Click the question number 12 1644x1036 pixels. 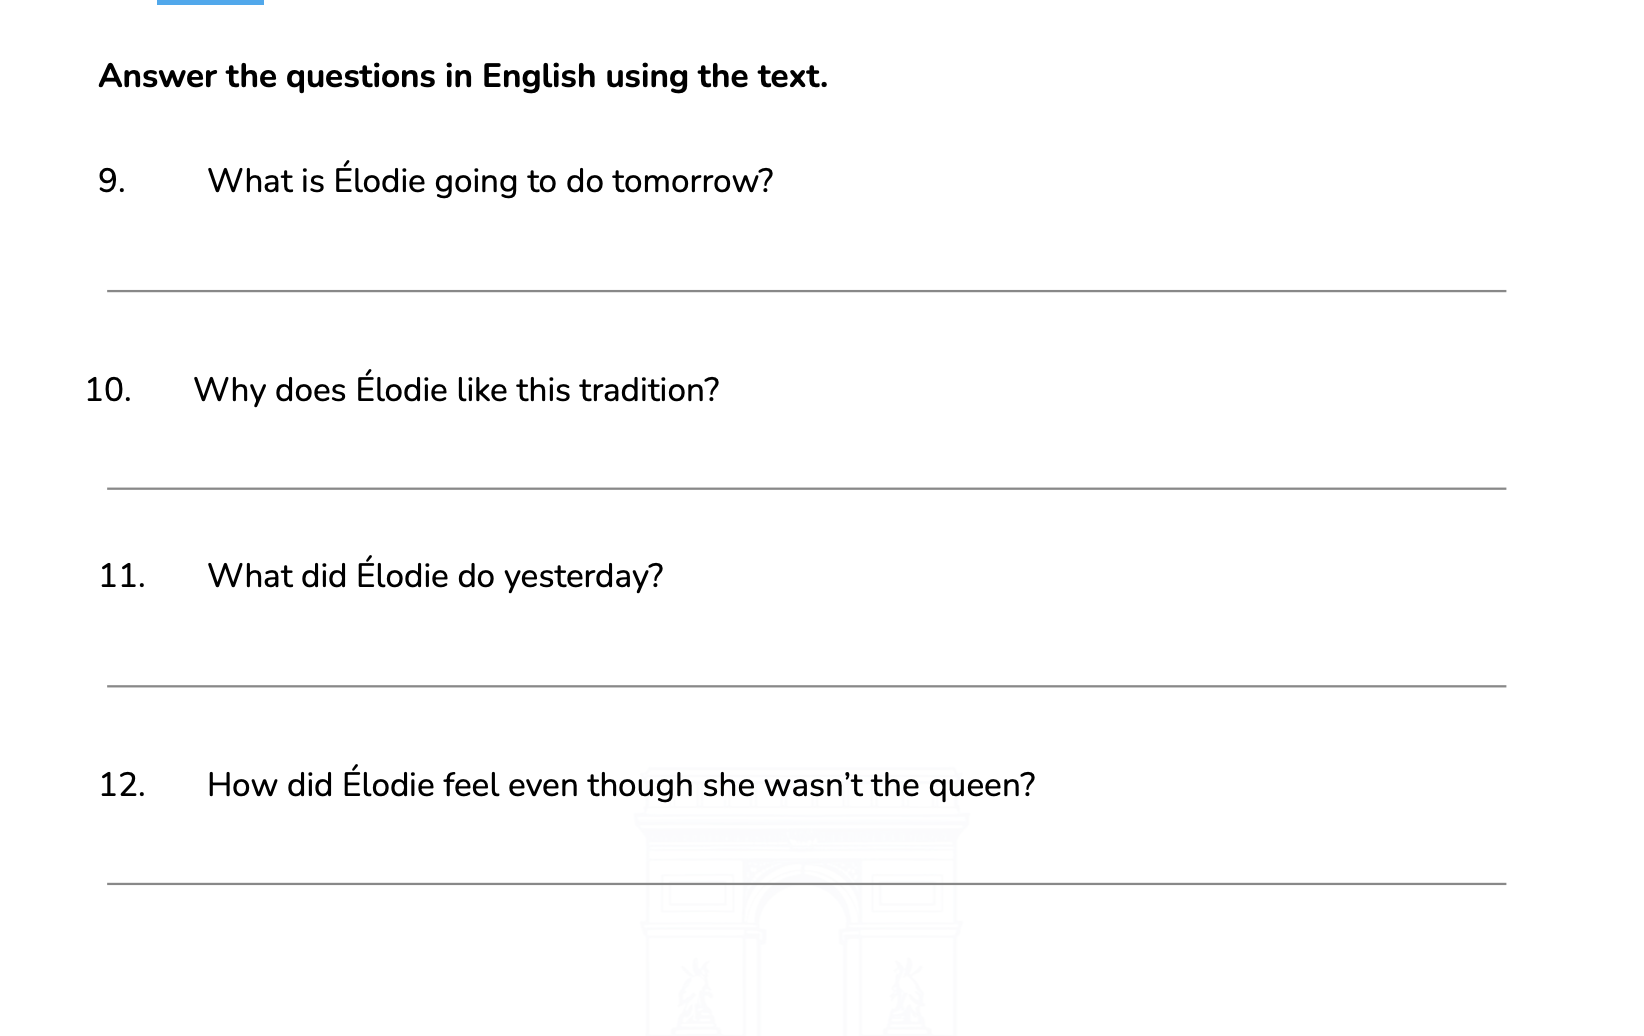click(122, 785)
